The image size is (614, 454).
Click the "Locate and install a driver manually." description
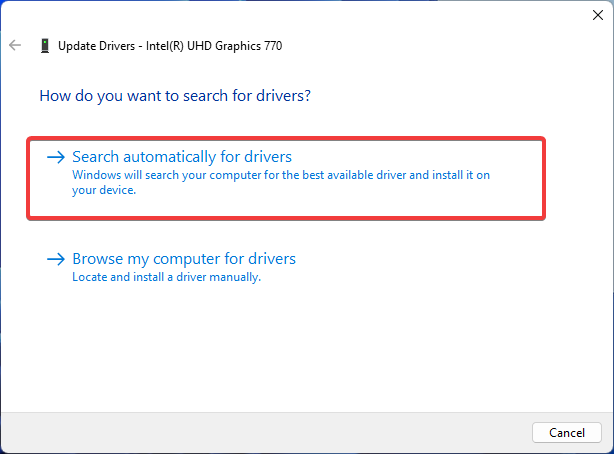[166, 277]
